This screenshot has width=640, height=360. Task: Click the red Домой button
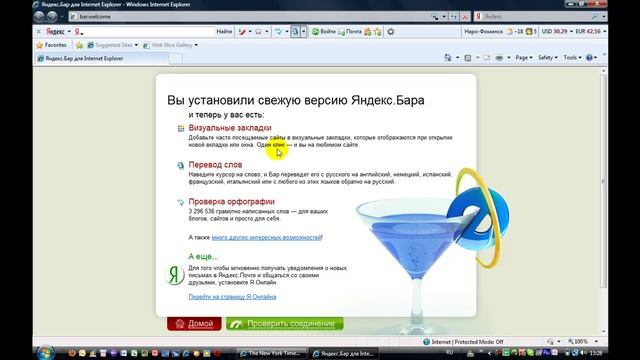coord(194,324)
